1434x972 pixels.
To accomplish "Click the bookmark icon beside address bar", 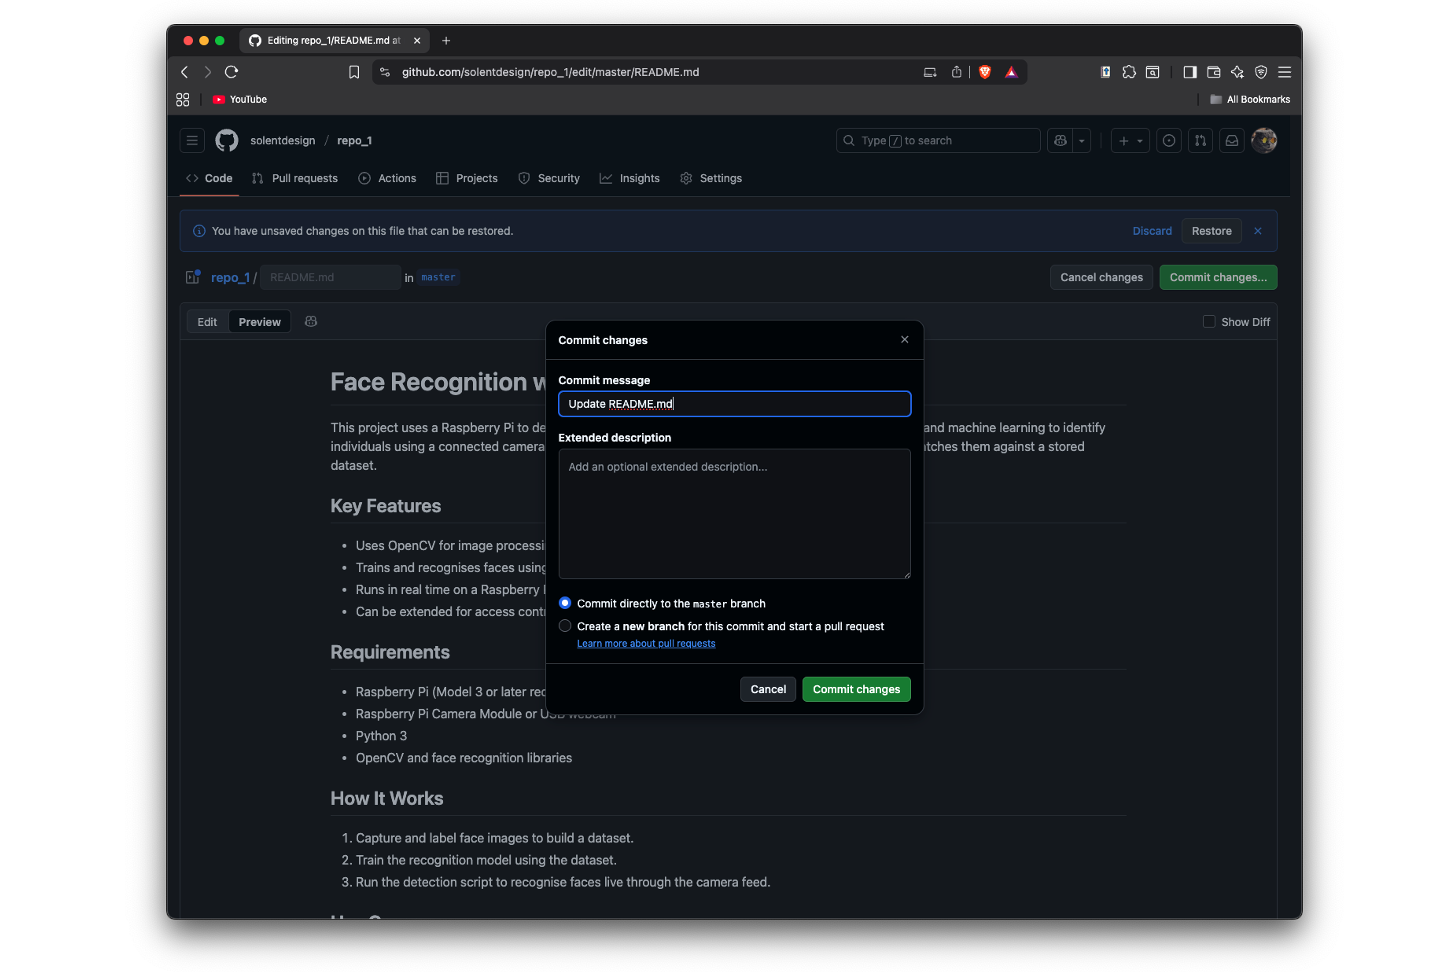I will coord(354,72).
